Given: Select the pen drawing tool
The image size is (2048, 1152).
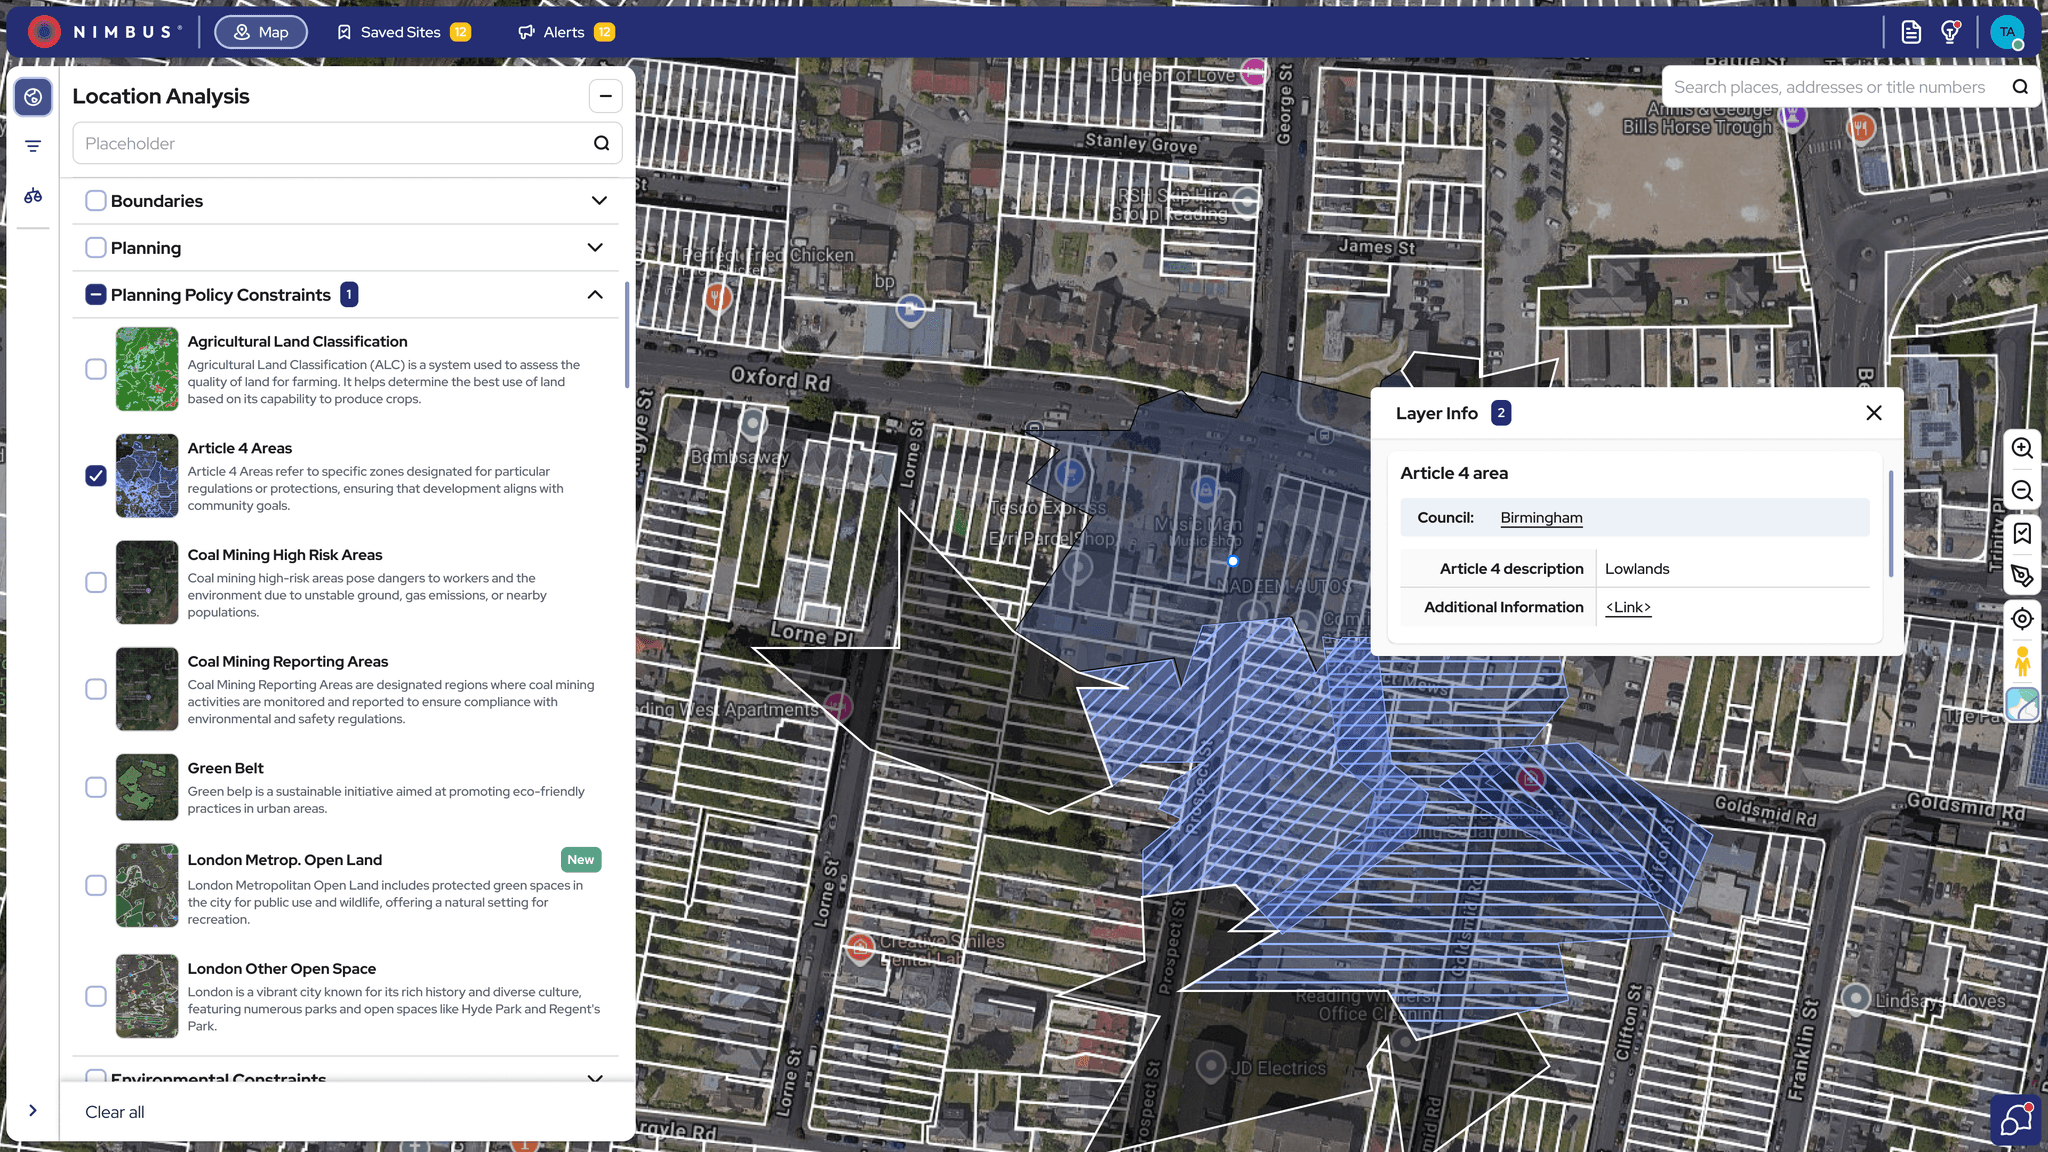Looking at the screenshot, I should (x=2021, y=576).
